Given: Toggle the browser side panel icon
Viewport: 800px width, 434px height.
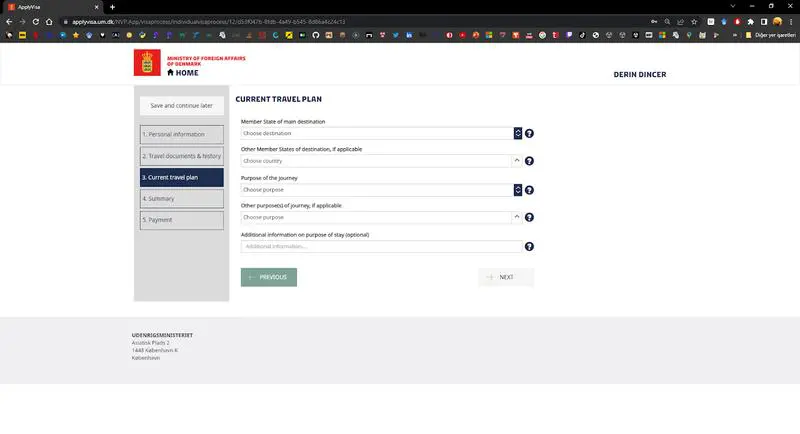Looking at the screenshot, I should click(x=764, y=22).
